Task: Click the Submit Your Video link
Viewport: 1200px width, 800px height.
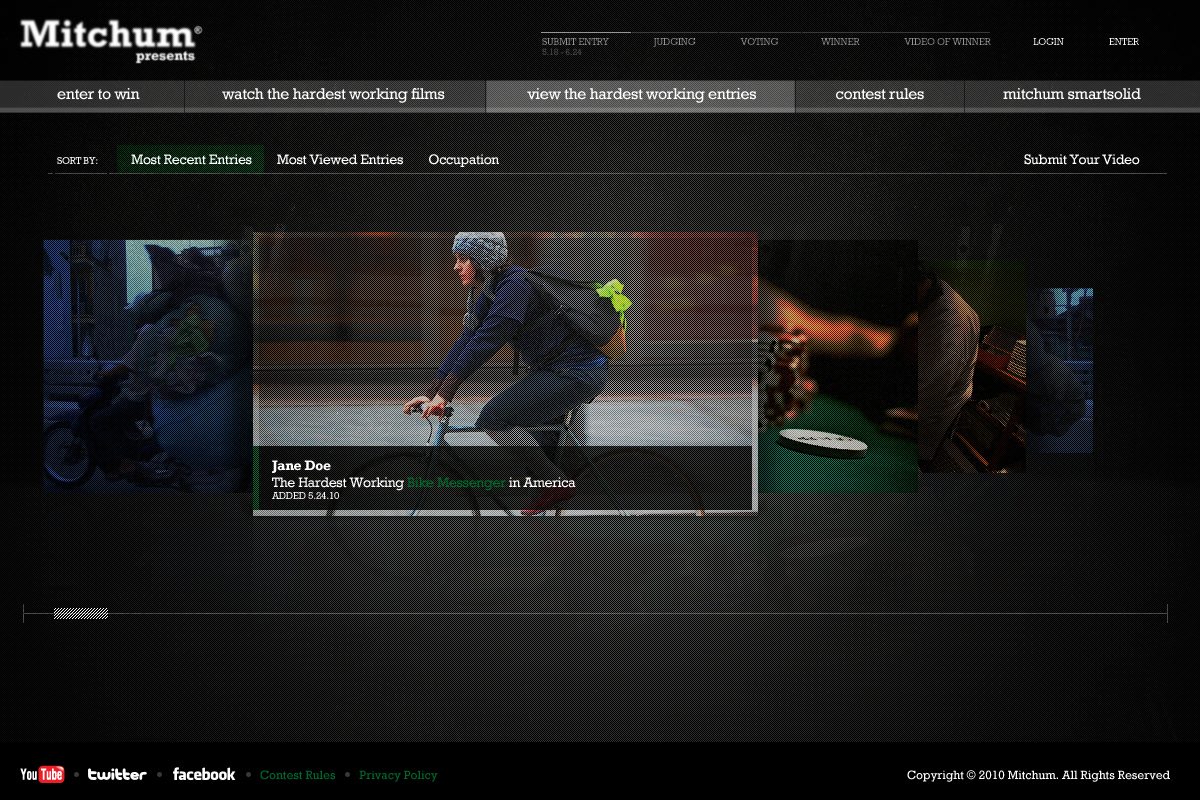Action: (1081, 160)
